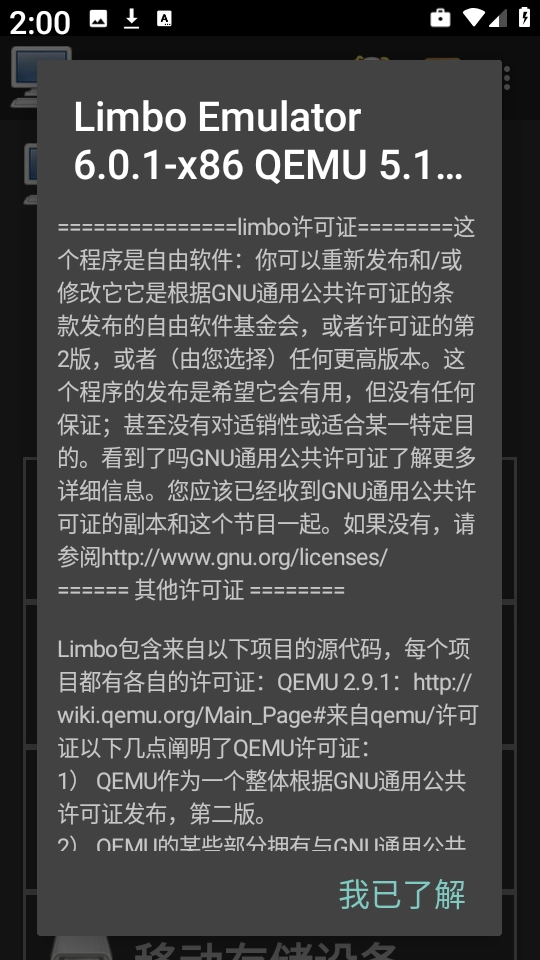The height and width of the screenshot is (960, 540).
Task: Tap the keyboard language 'A' status icon
Action: [164, 19]
